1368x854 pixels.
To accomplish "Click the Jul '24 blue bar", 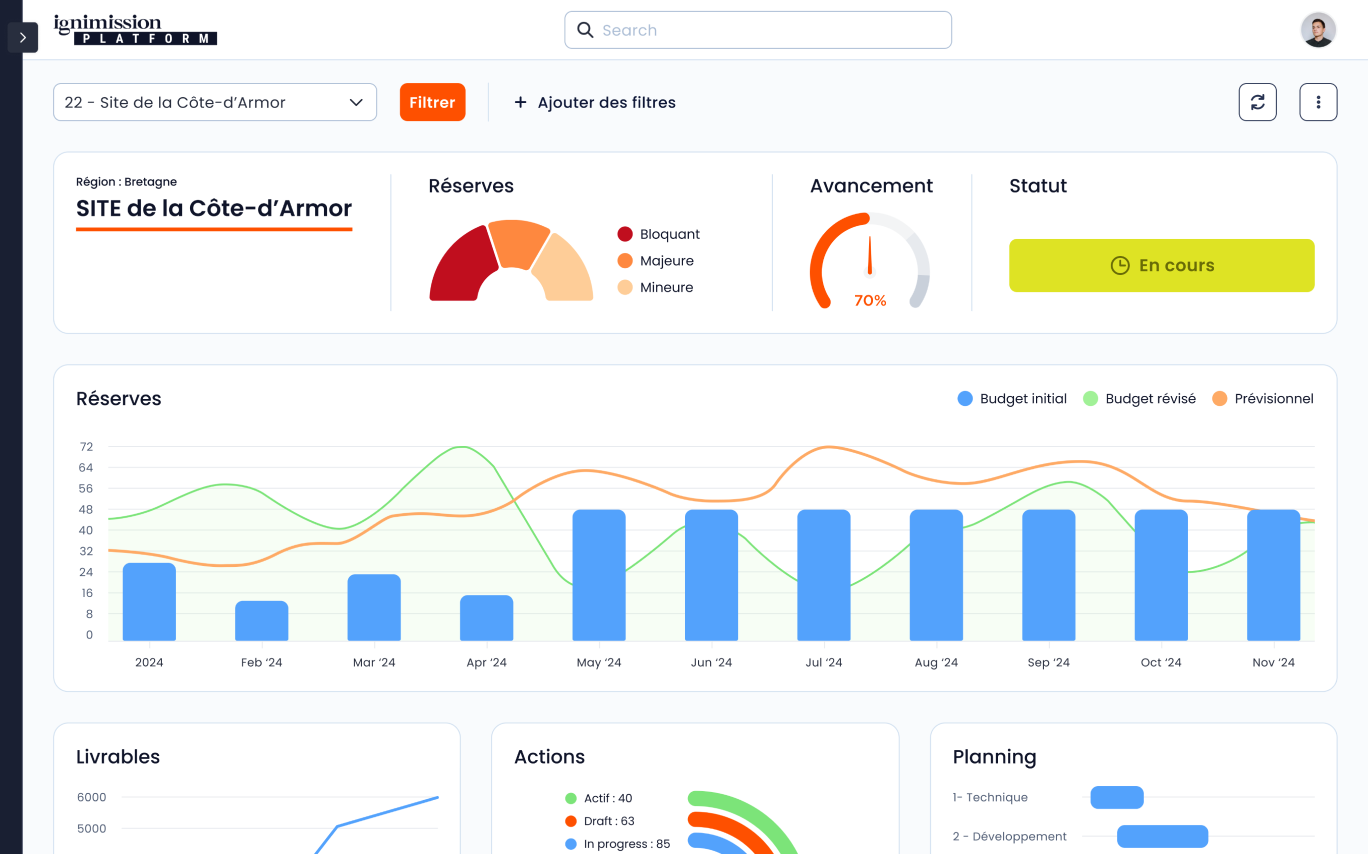I will [824, 575].
